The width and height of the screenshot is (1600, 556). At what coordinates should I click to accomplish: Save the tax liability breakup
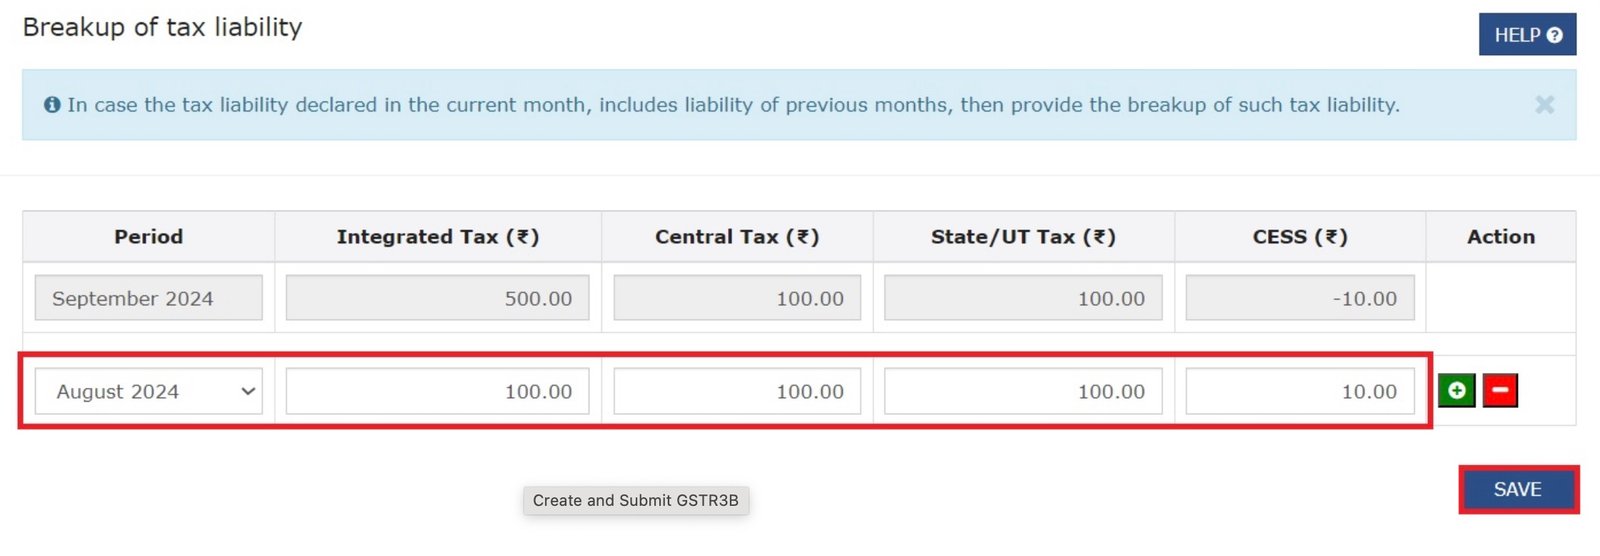1517,490
